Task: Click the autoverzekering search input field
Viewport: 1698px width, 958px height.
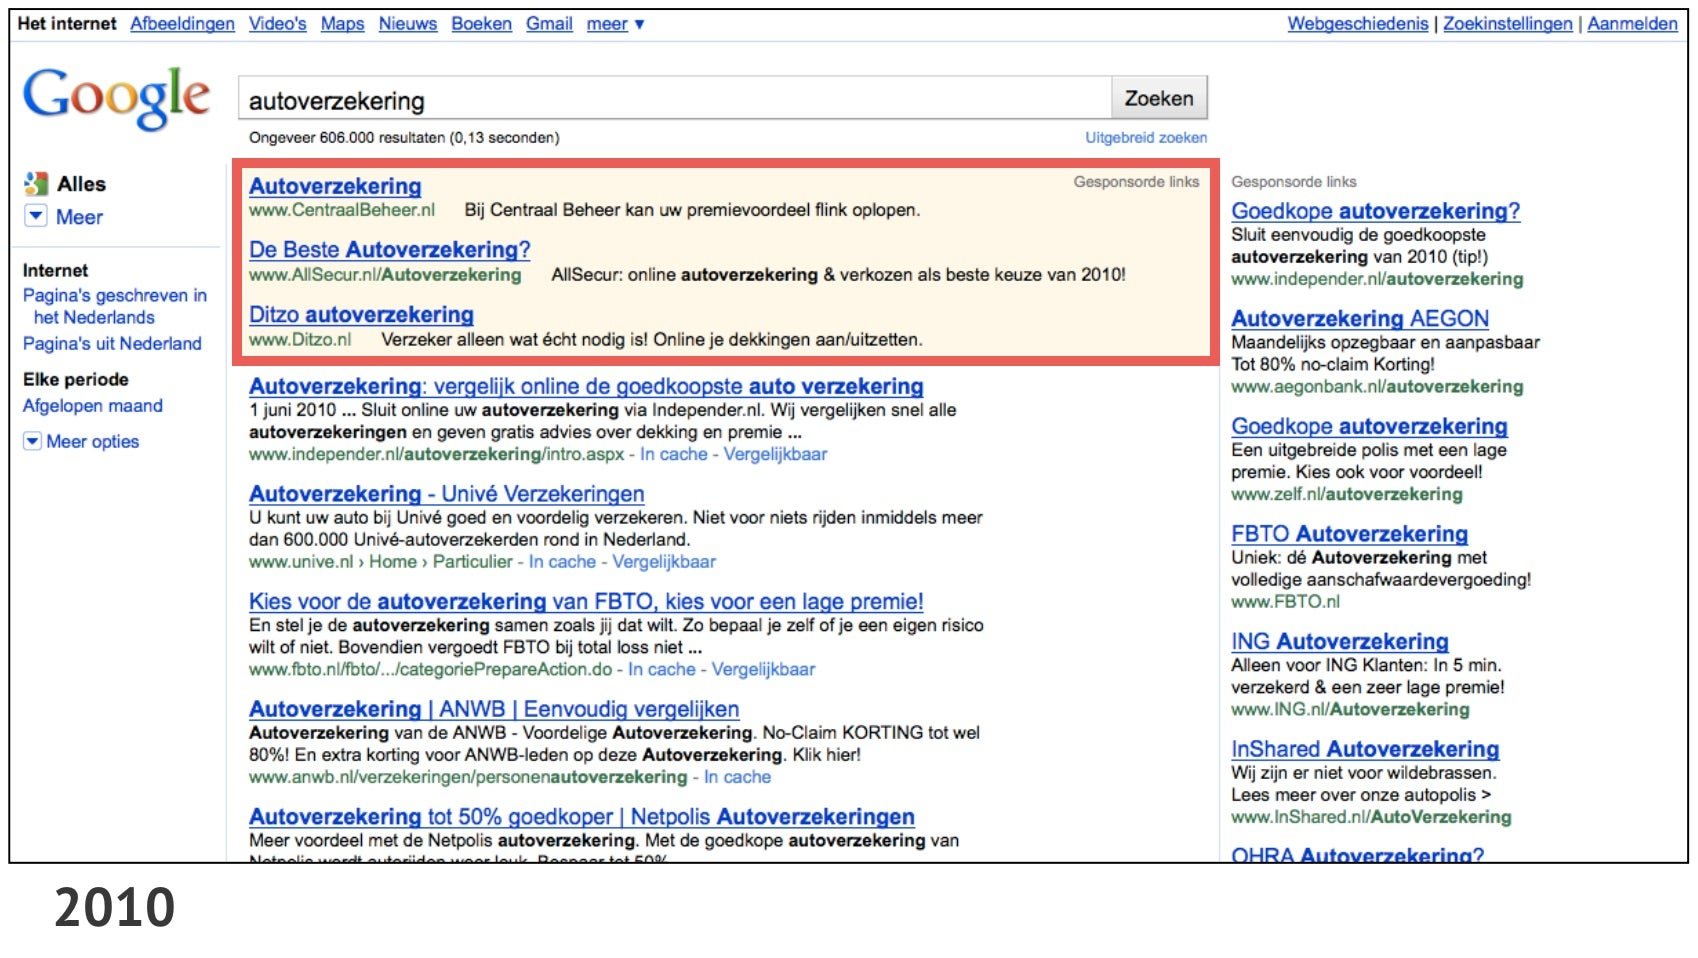Action: 675,99
